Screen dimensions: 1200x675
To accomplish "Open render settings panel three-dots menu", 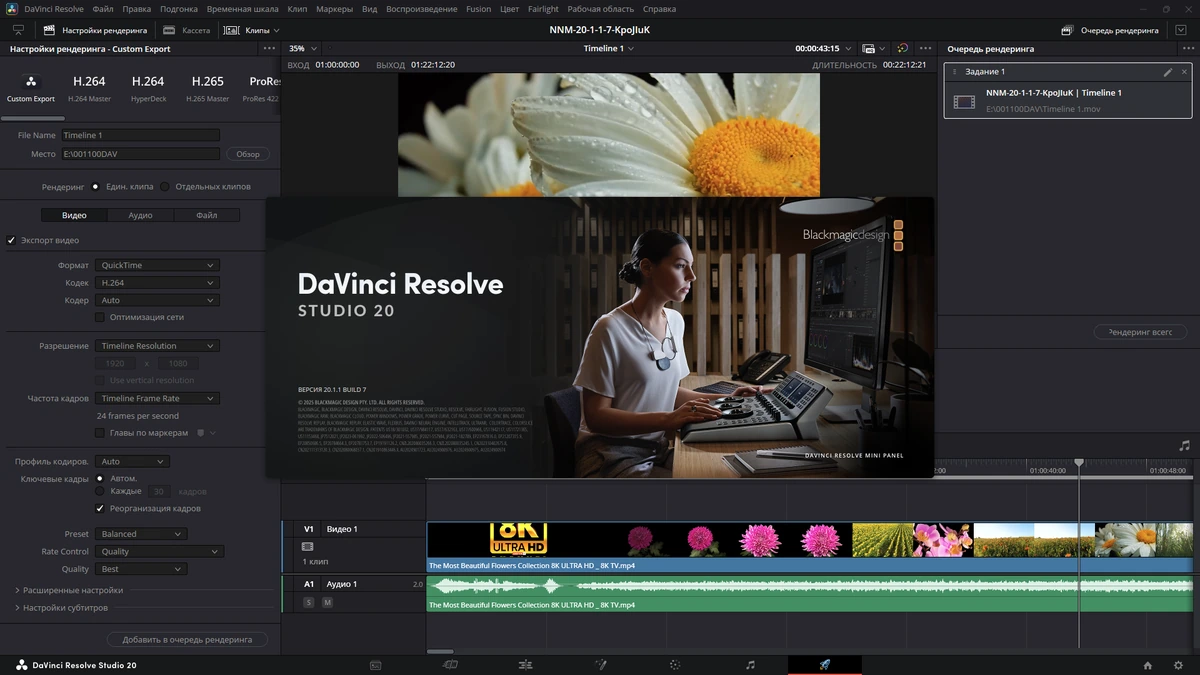I will click(x=269, y=48).
